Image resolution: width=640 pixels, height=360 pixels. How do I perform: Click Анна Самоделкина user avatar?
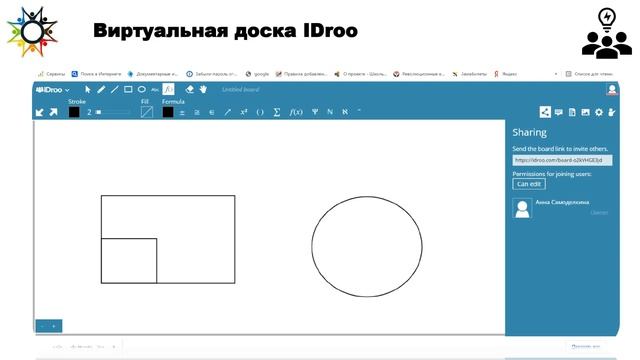tap(522, 209)
